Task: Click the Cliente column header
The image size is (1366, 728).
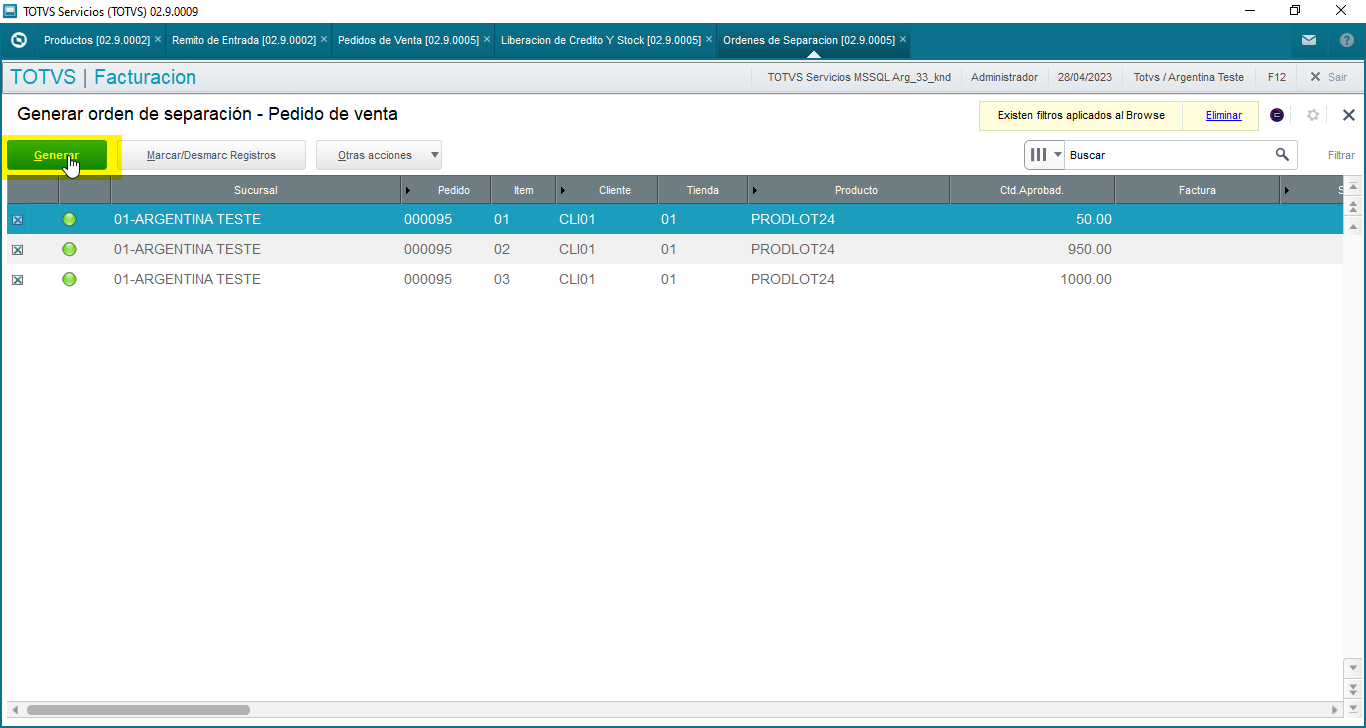Action: point(607,190)
